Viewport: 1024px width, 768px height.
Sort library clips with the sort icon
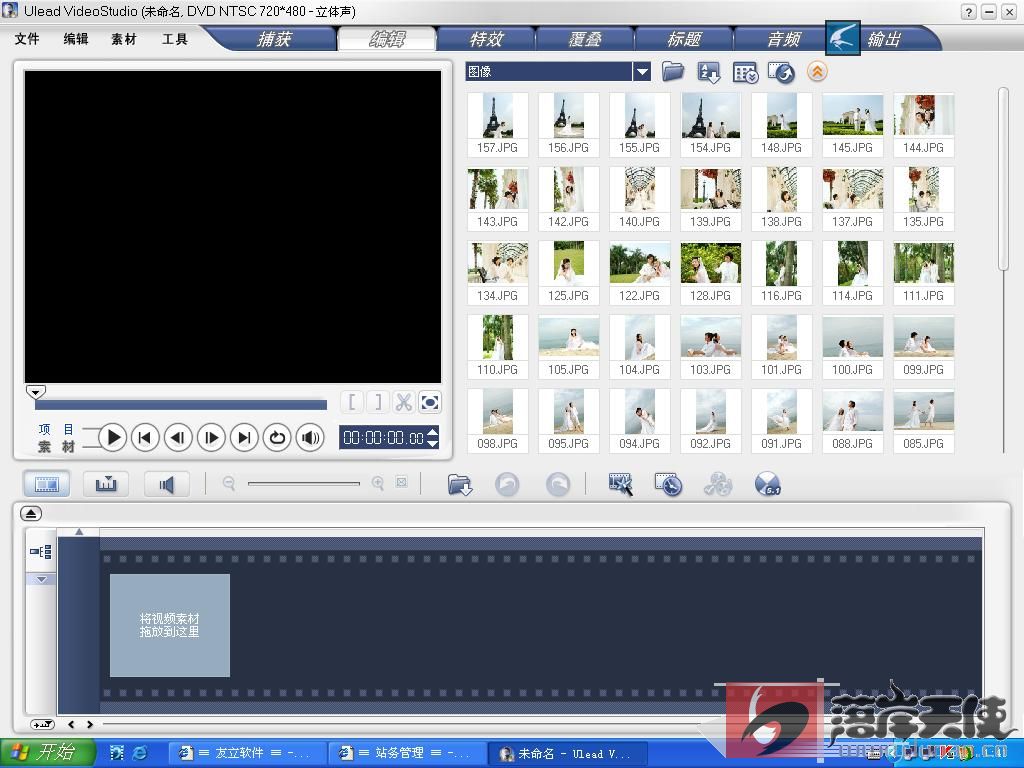coord(709,72)
